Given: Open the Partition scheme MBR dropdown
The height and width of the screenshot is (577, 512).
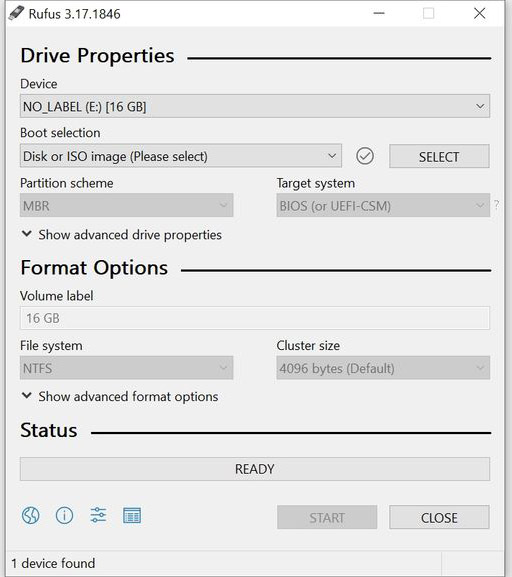Looking at the screenshot, I should 126,205.
